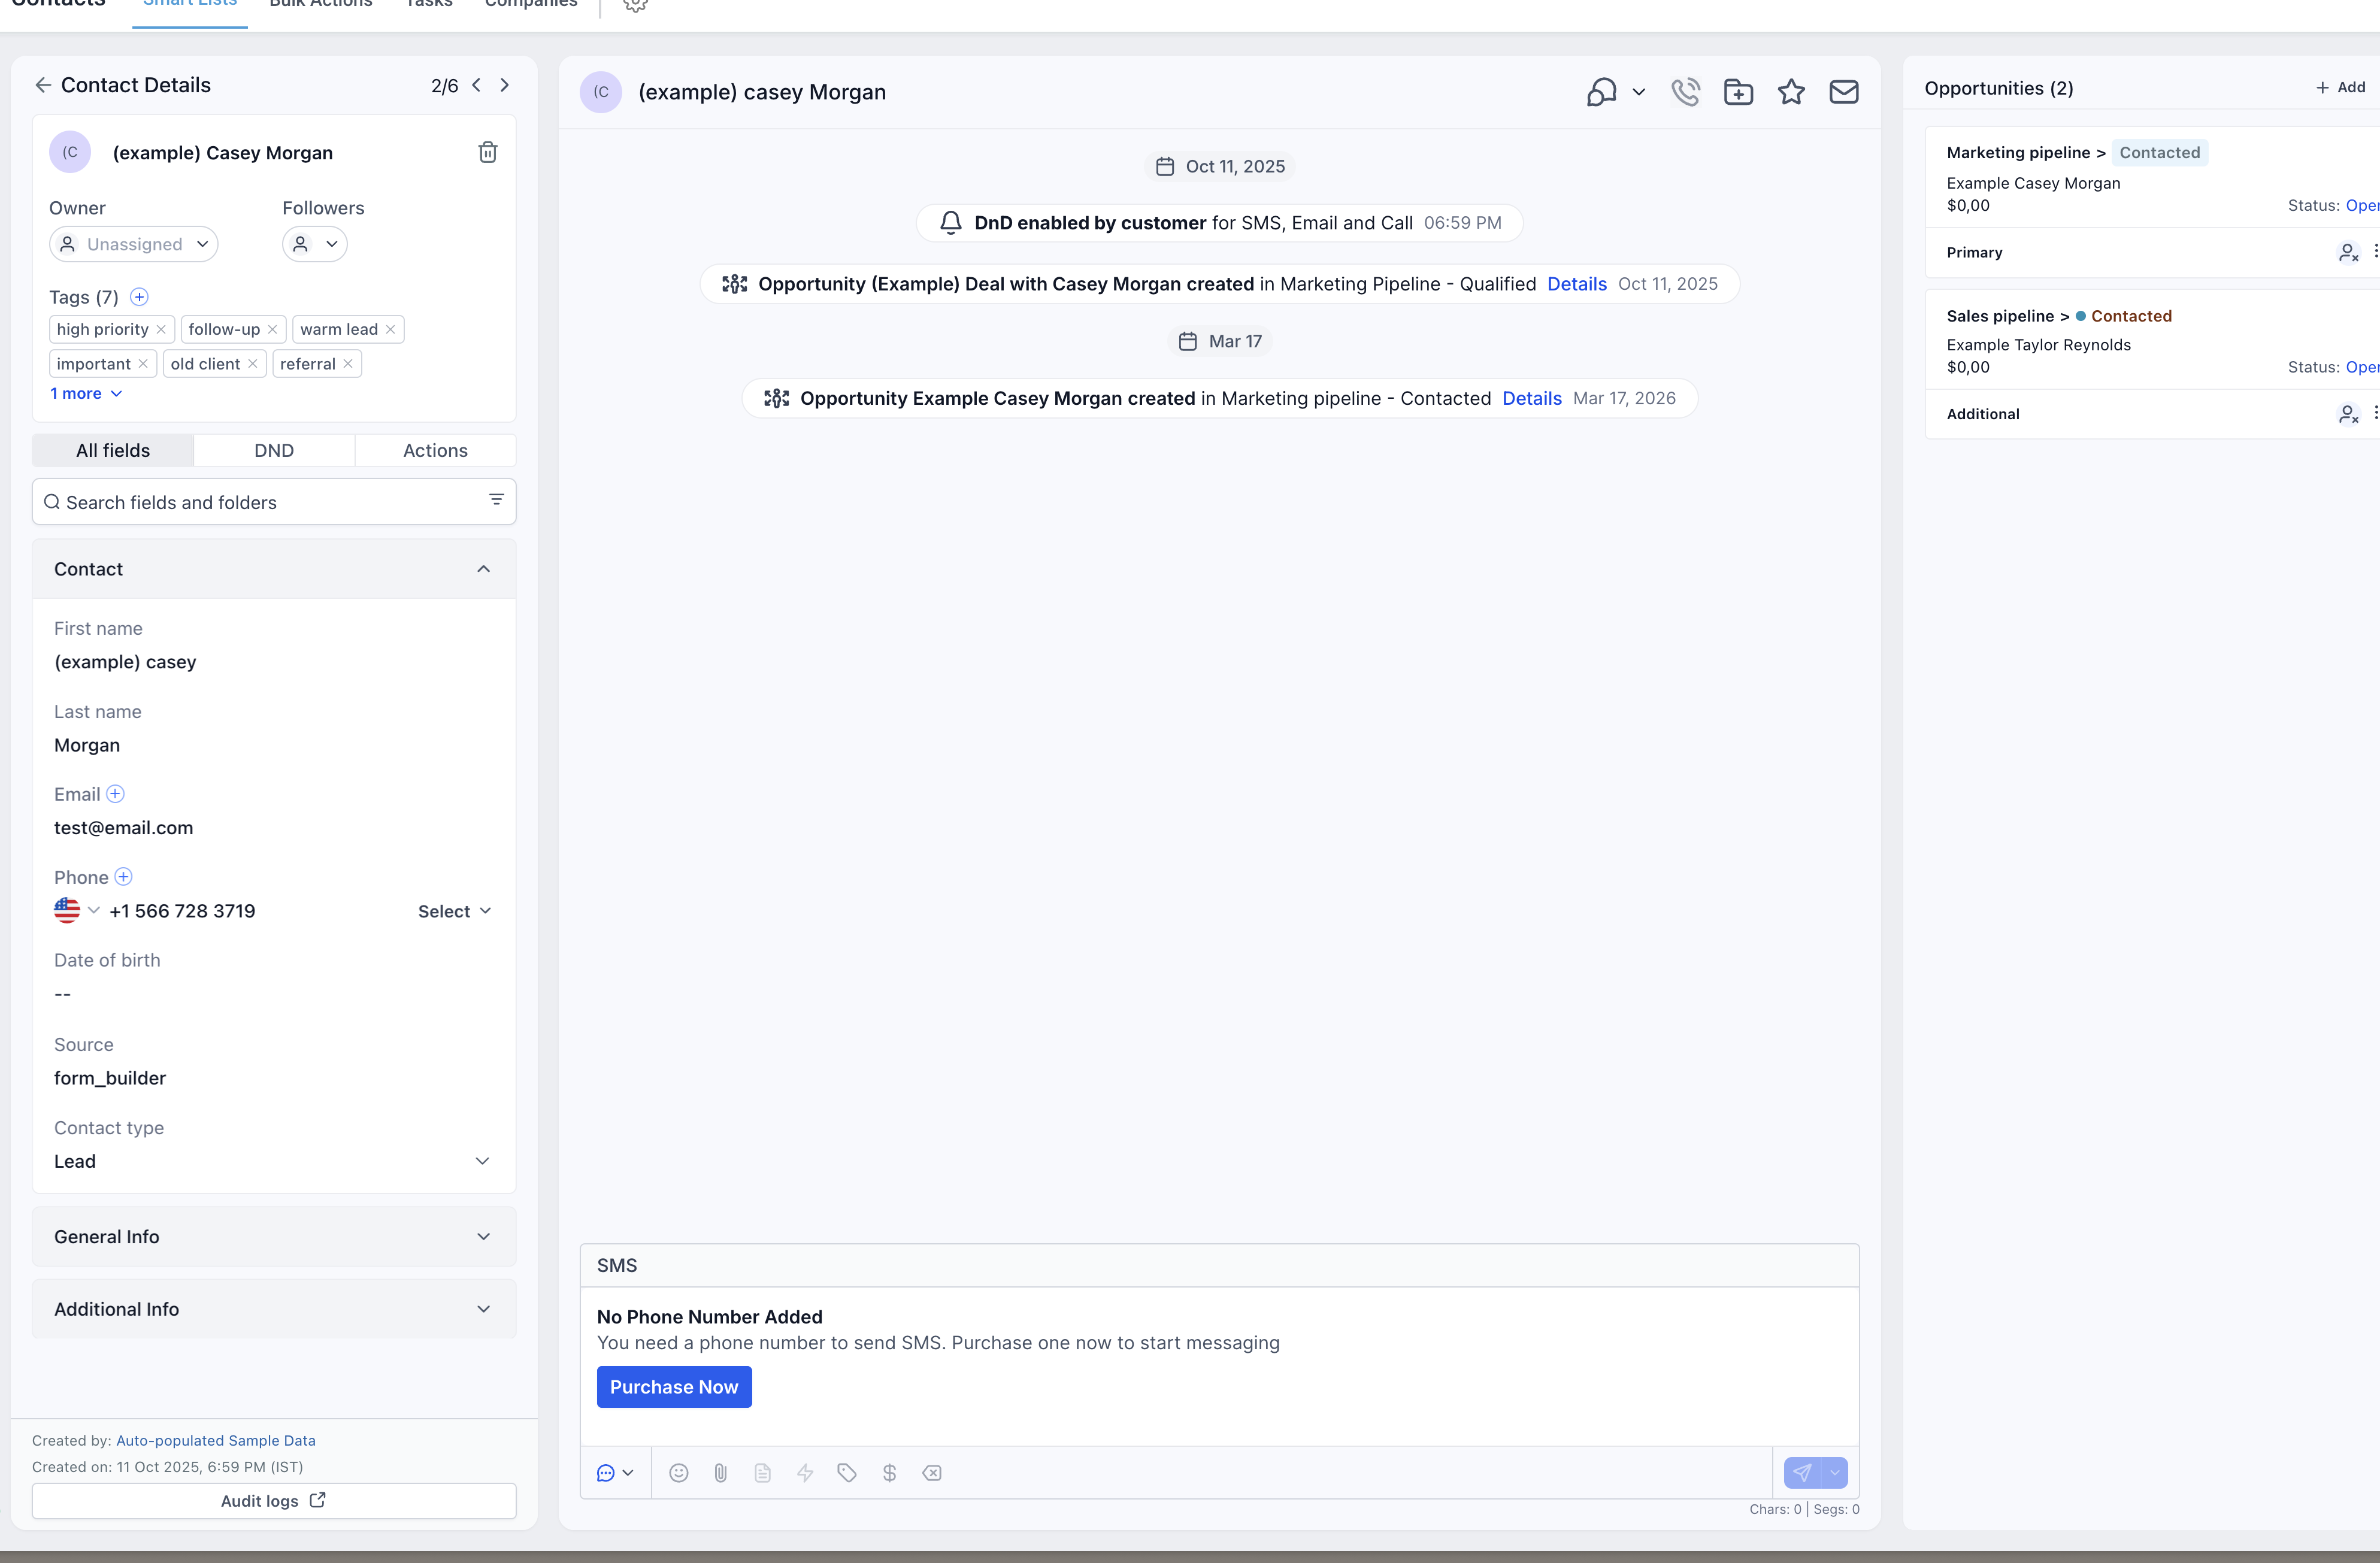Open the emoji picker in message toolbar
The height and width of the screenshot is (1563, 2380).
point(678,1472)
